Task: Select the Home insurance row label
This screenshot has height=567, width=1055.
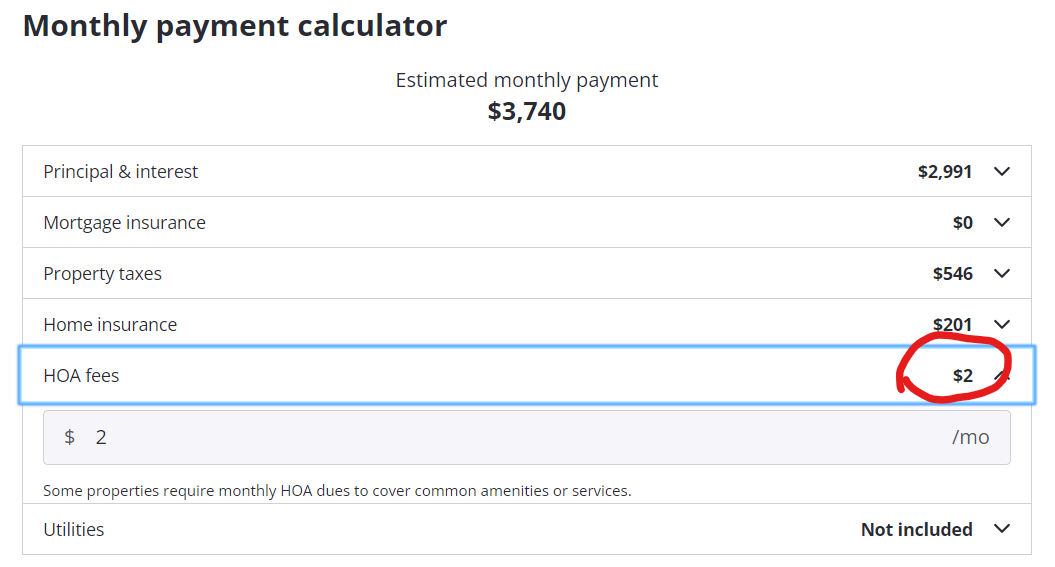Action: click(x=110, y=325)
